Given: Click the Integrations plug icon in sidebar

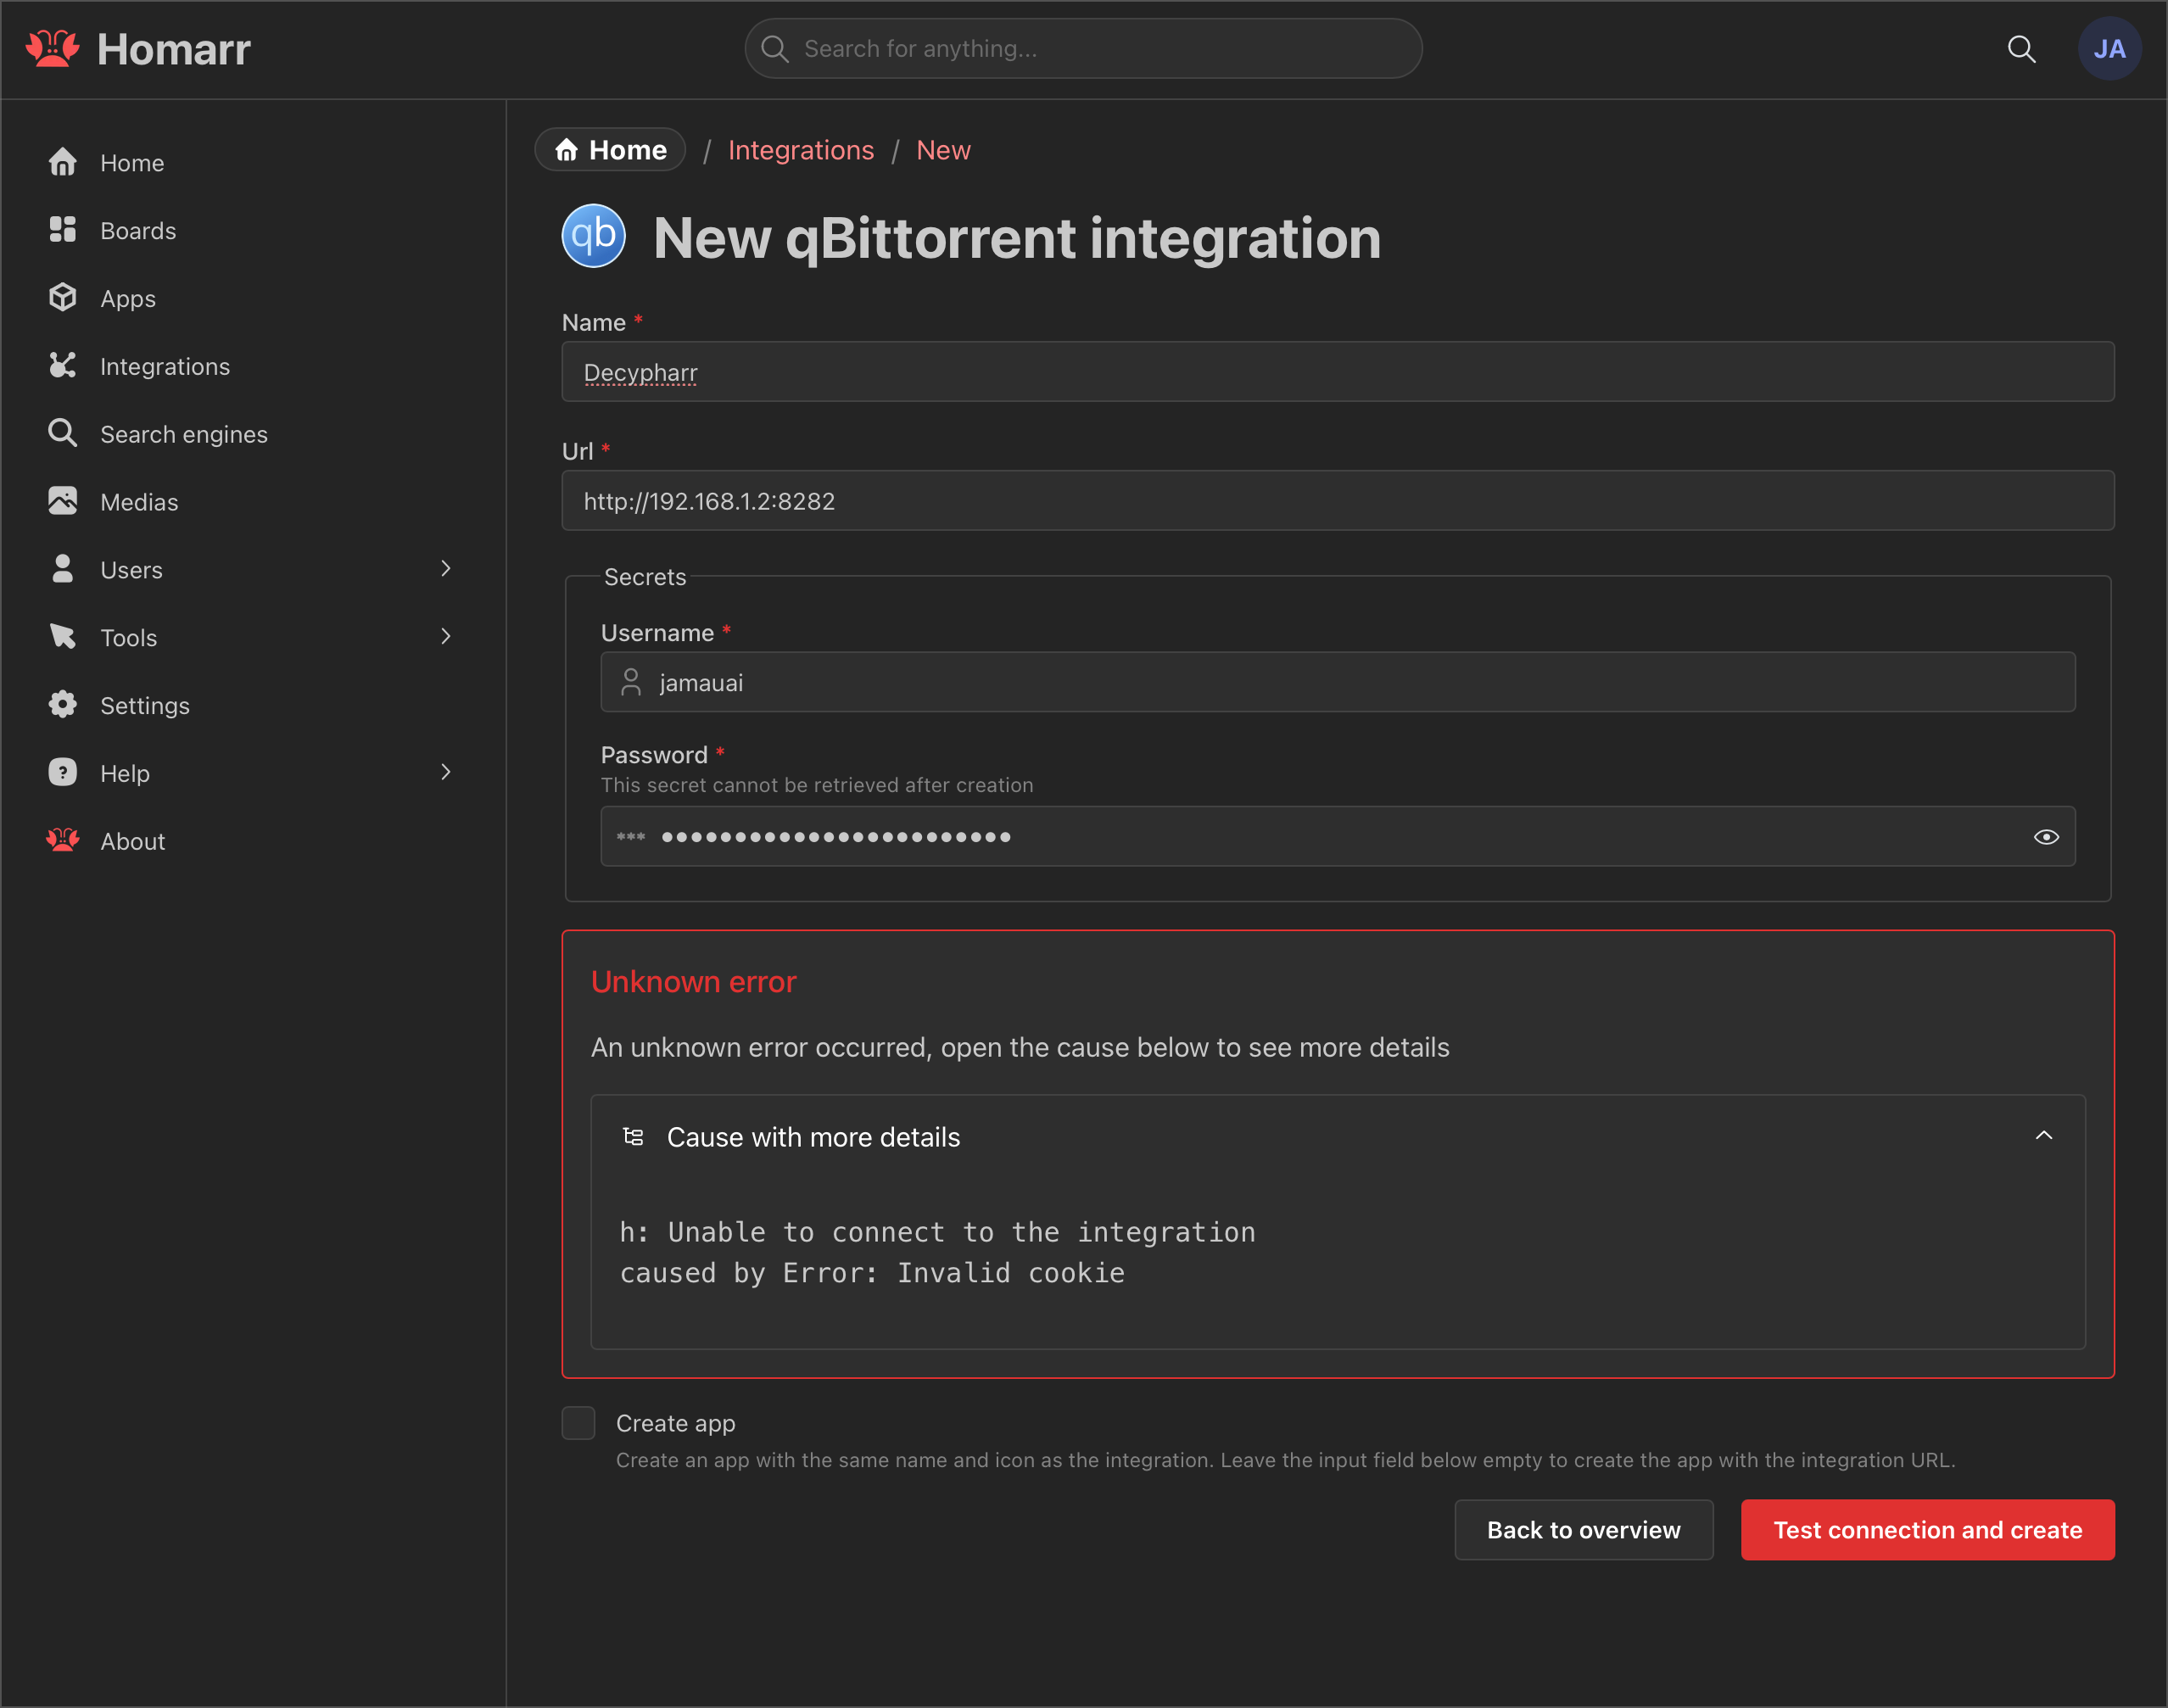Looking at the screenshot, I should click(63, 366).
